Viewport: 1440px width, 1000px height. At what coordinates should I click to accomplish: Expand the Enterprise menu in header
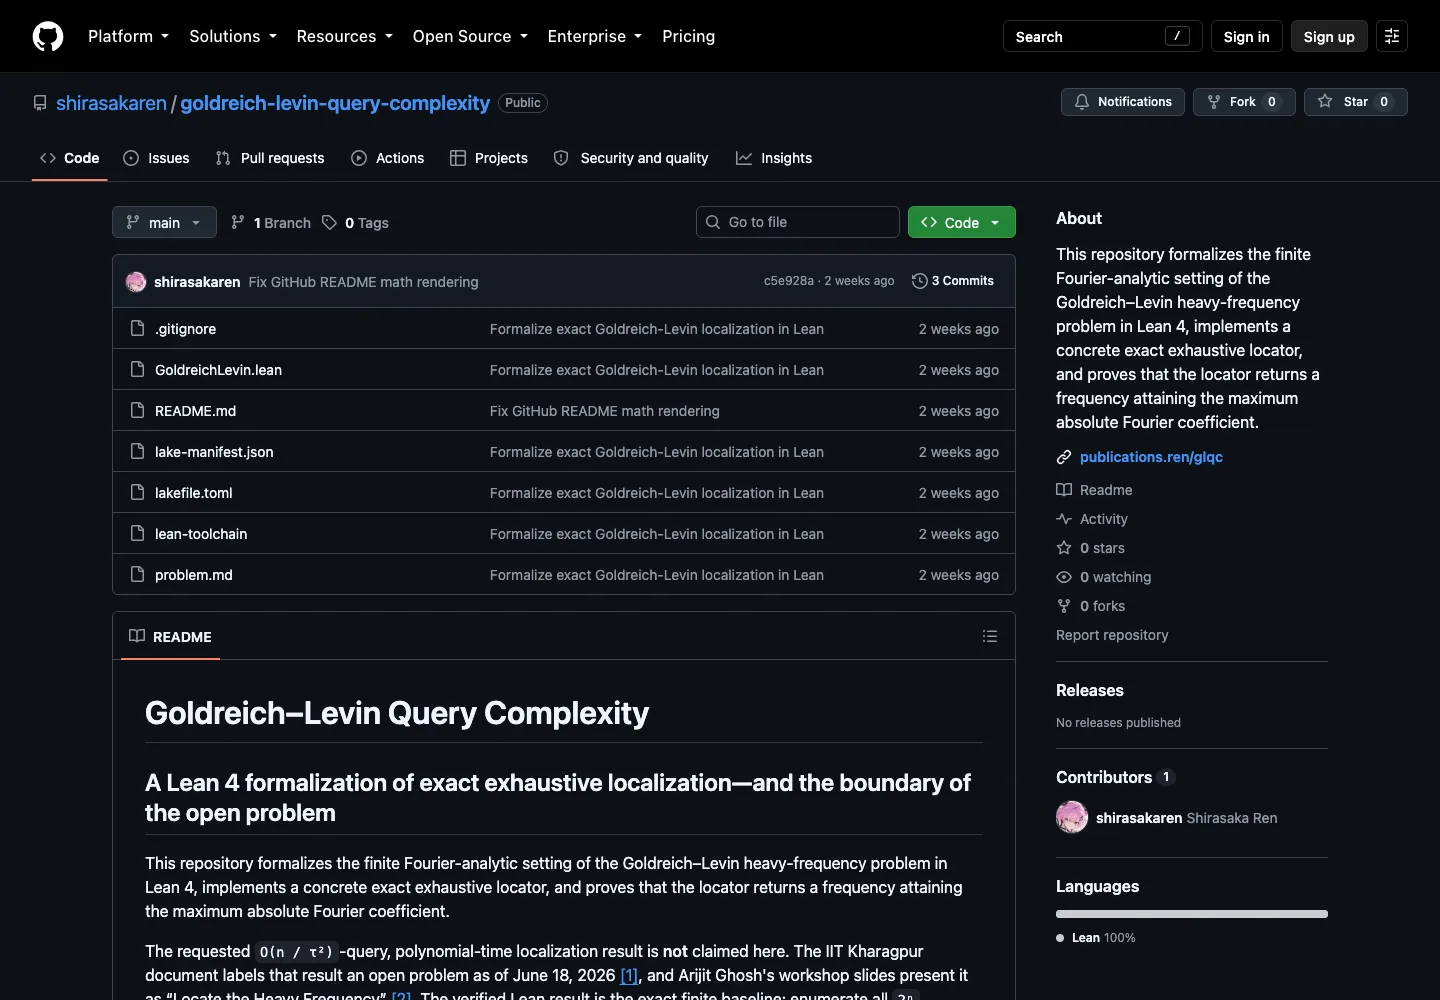tap(595, 36)
